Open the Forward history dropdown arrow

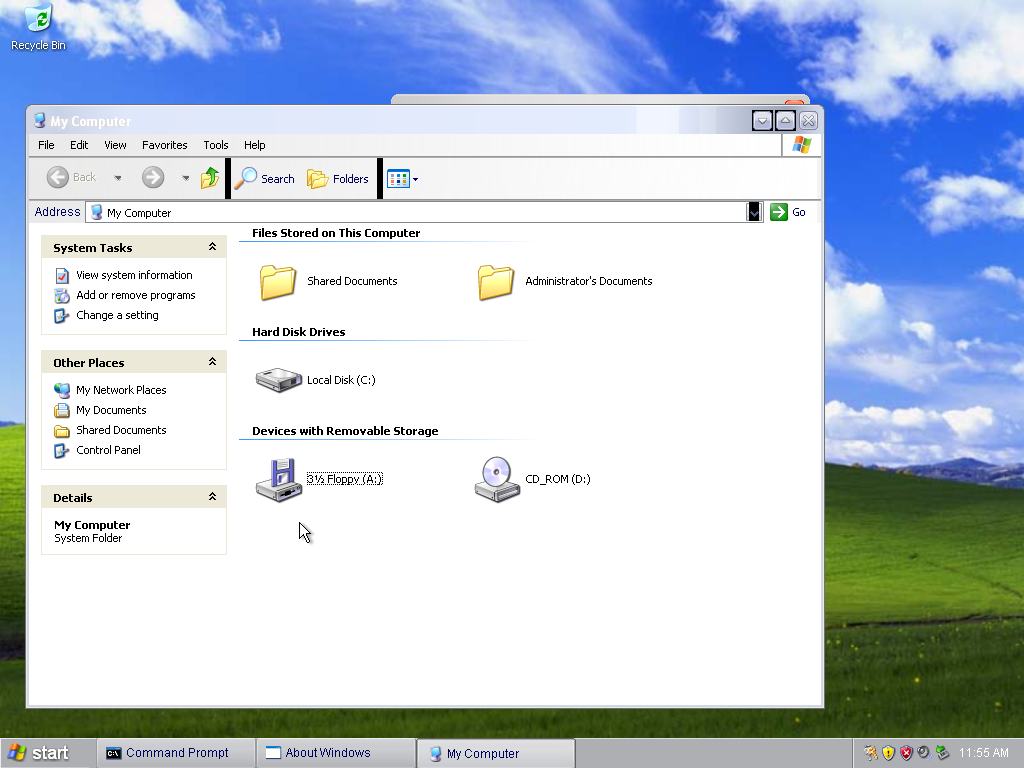click(x=185, y=178)
